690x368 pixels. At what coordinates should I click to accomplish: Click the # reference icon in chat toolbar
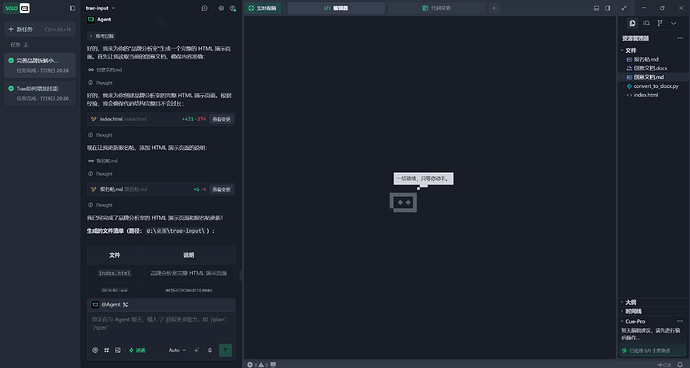click(106, 350)
